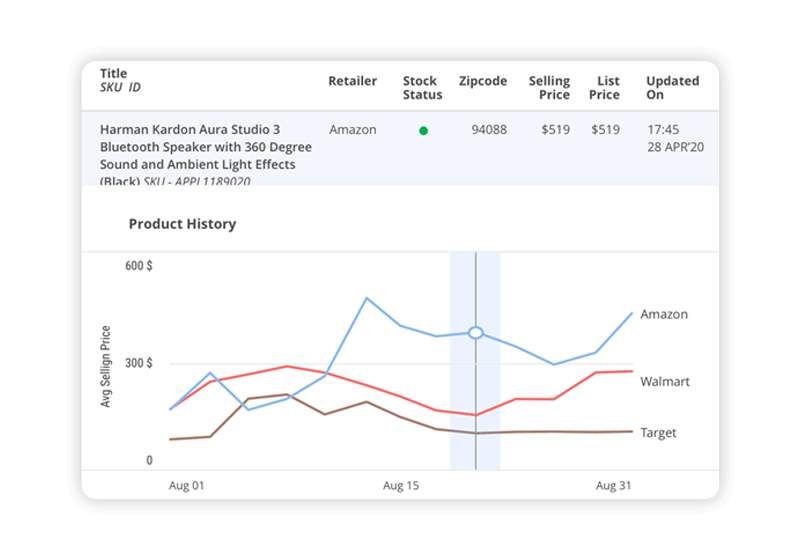Click the Aug 01 axis label
Screen dimensions: 800x560
(x=186, y=486)
